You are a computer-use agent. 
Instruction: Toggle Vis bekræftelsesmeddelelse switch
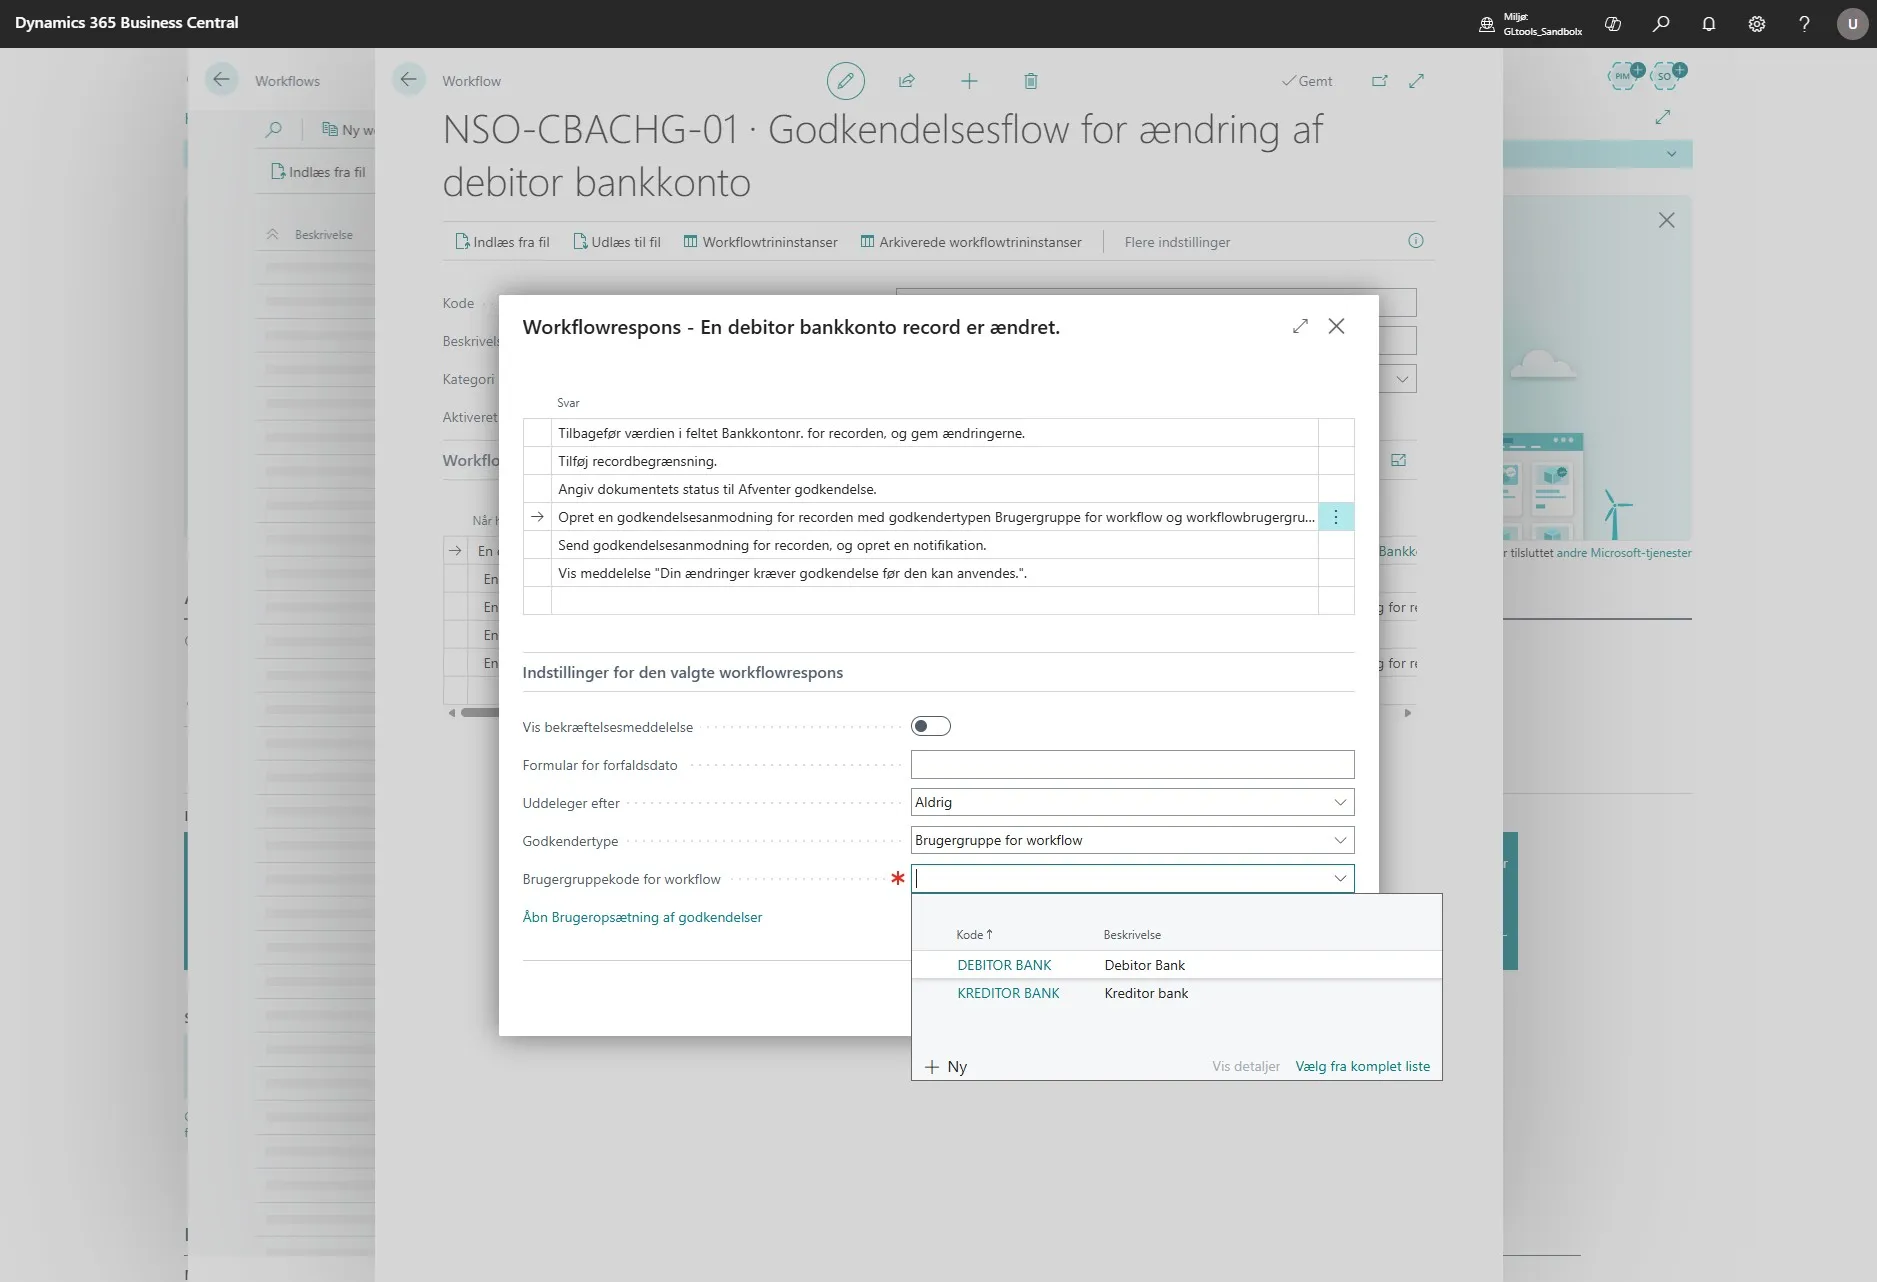931,726
